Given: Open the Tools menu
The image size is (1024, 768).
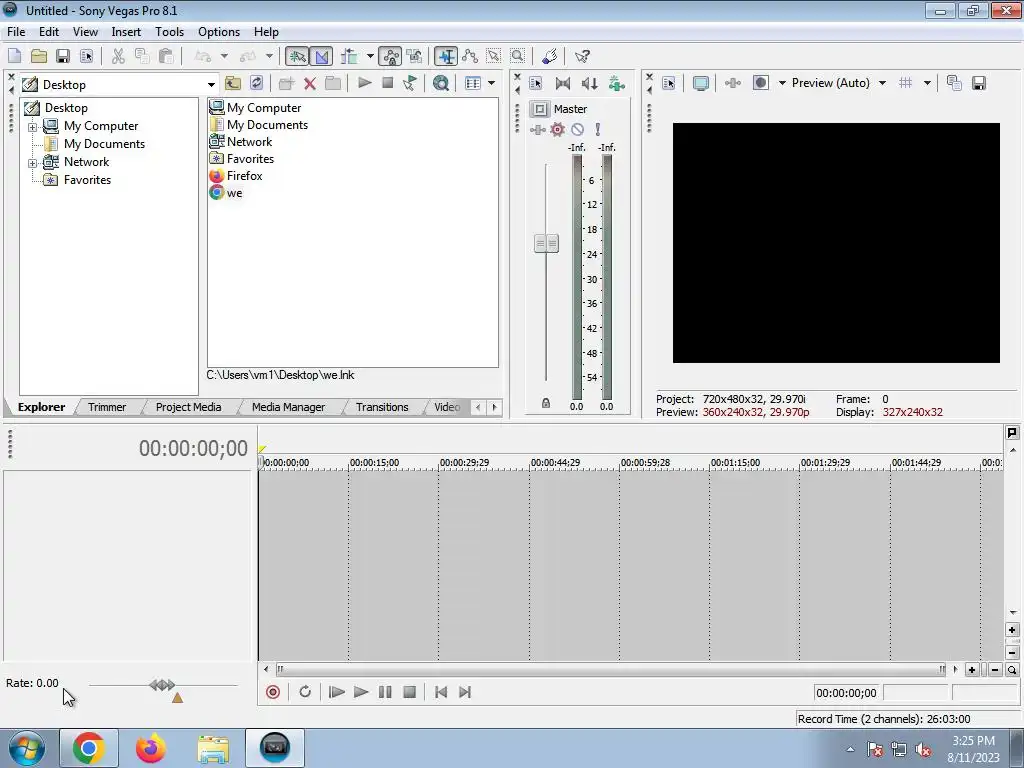Looking at the screenshot, I should tap(169, 31).
